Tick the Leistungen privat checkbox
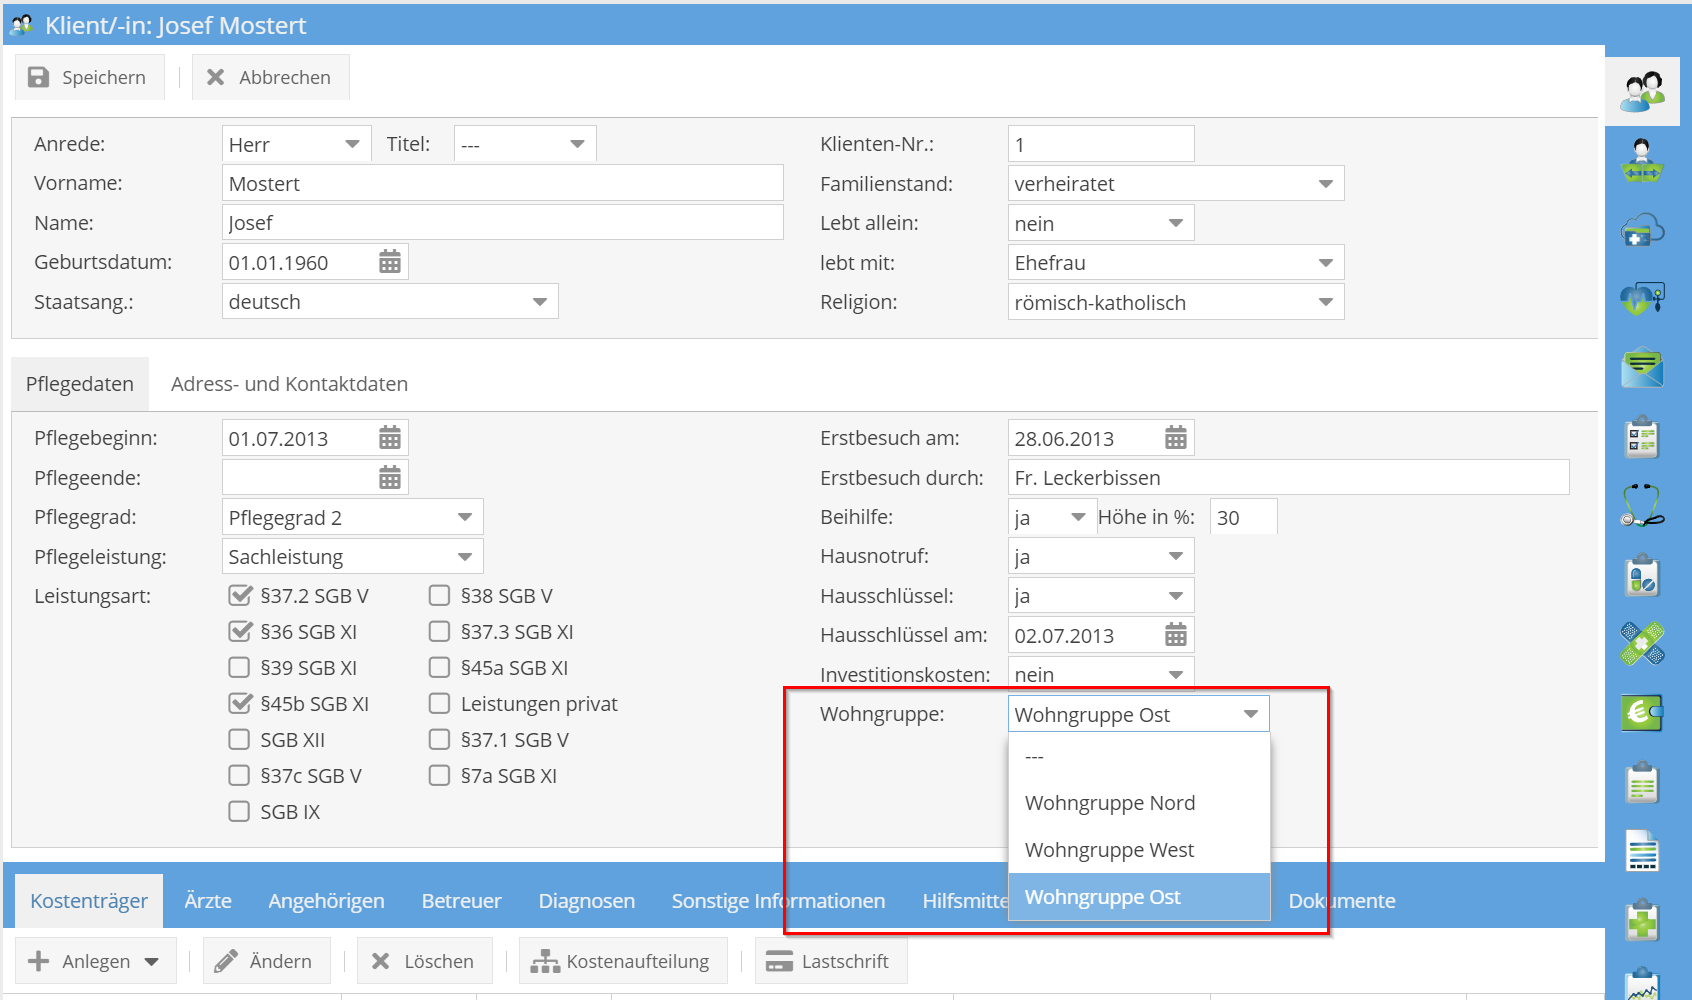1692x1000 pixels. pos(440,704)
